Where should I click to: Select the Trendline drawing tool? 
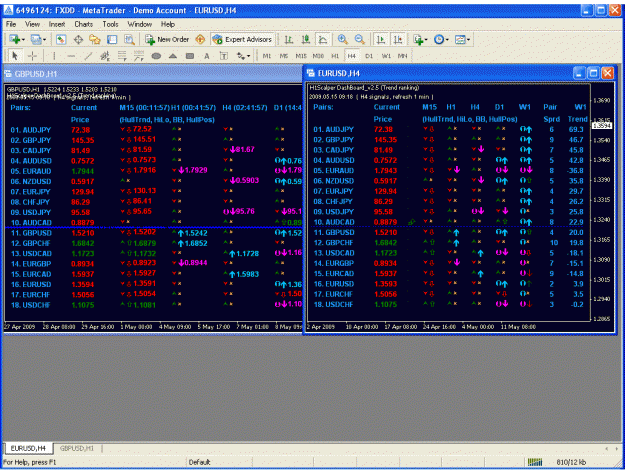(88, 56)
